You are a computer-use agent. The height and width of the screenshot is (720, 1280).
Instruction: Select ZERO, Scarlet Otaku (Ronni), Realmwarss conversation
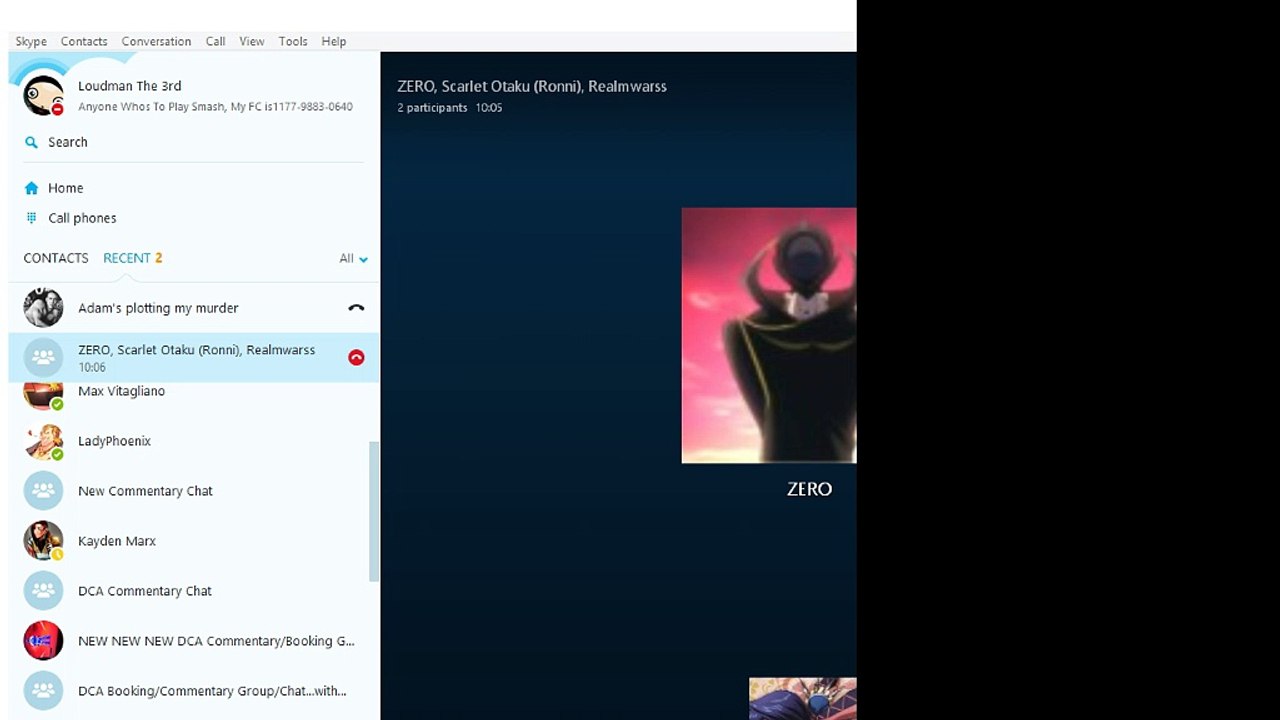pyautogui.click(x=194, y=357)
